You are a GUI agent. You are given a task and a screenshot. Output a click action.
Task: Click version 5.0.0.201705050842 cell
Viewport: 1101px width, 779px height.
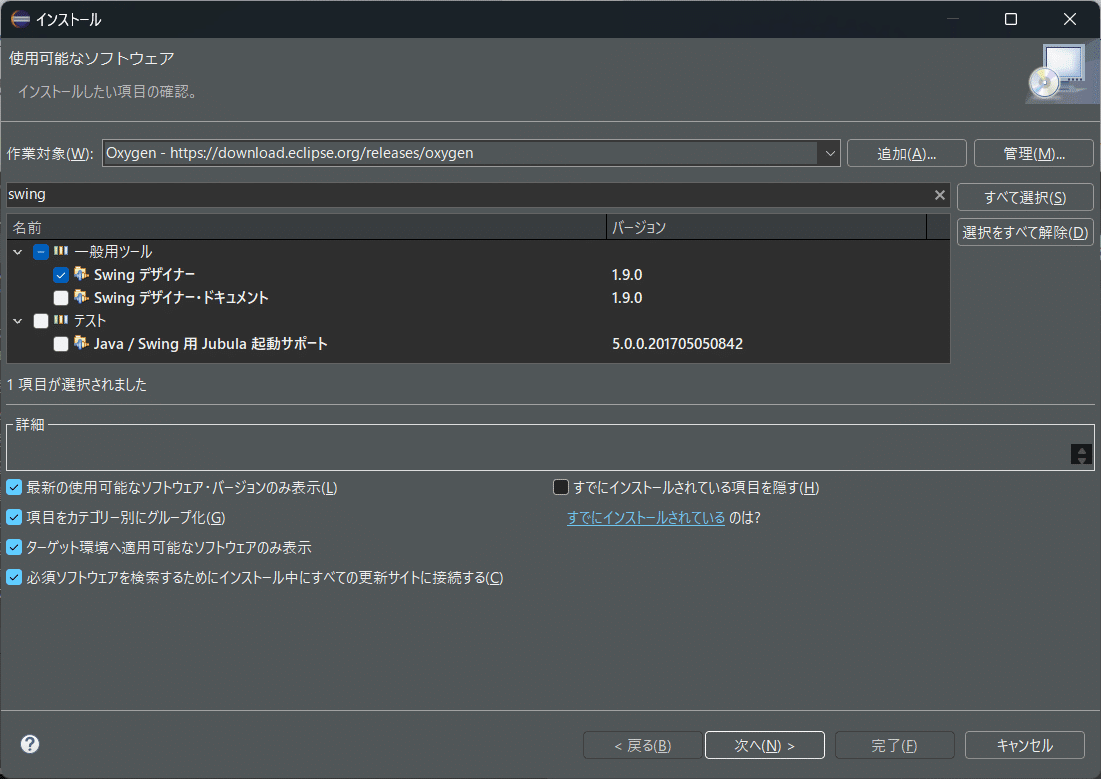point(678,343)
